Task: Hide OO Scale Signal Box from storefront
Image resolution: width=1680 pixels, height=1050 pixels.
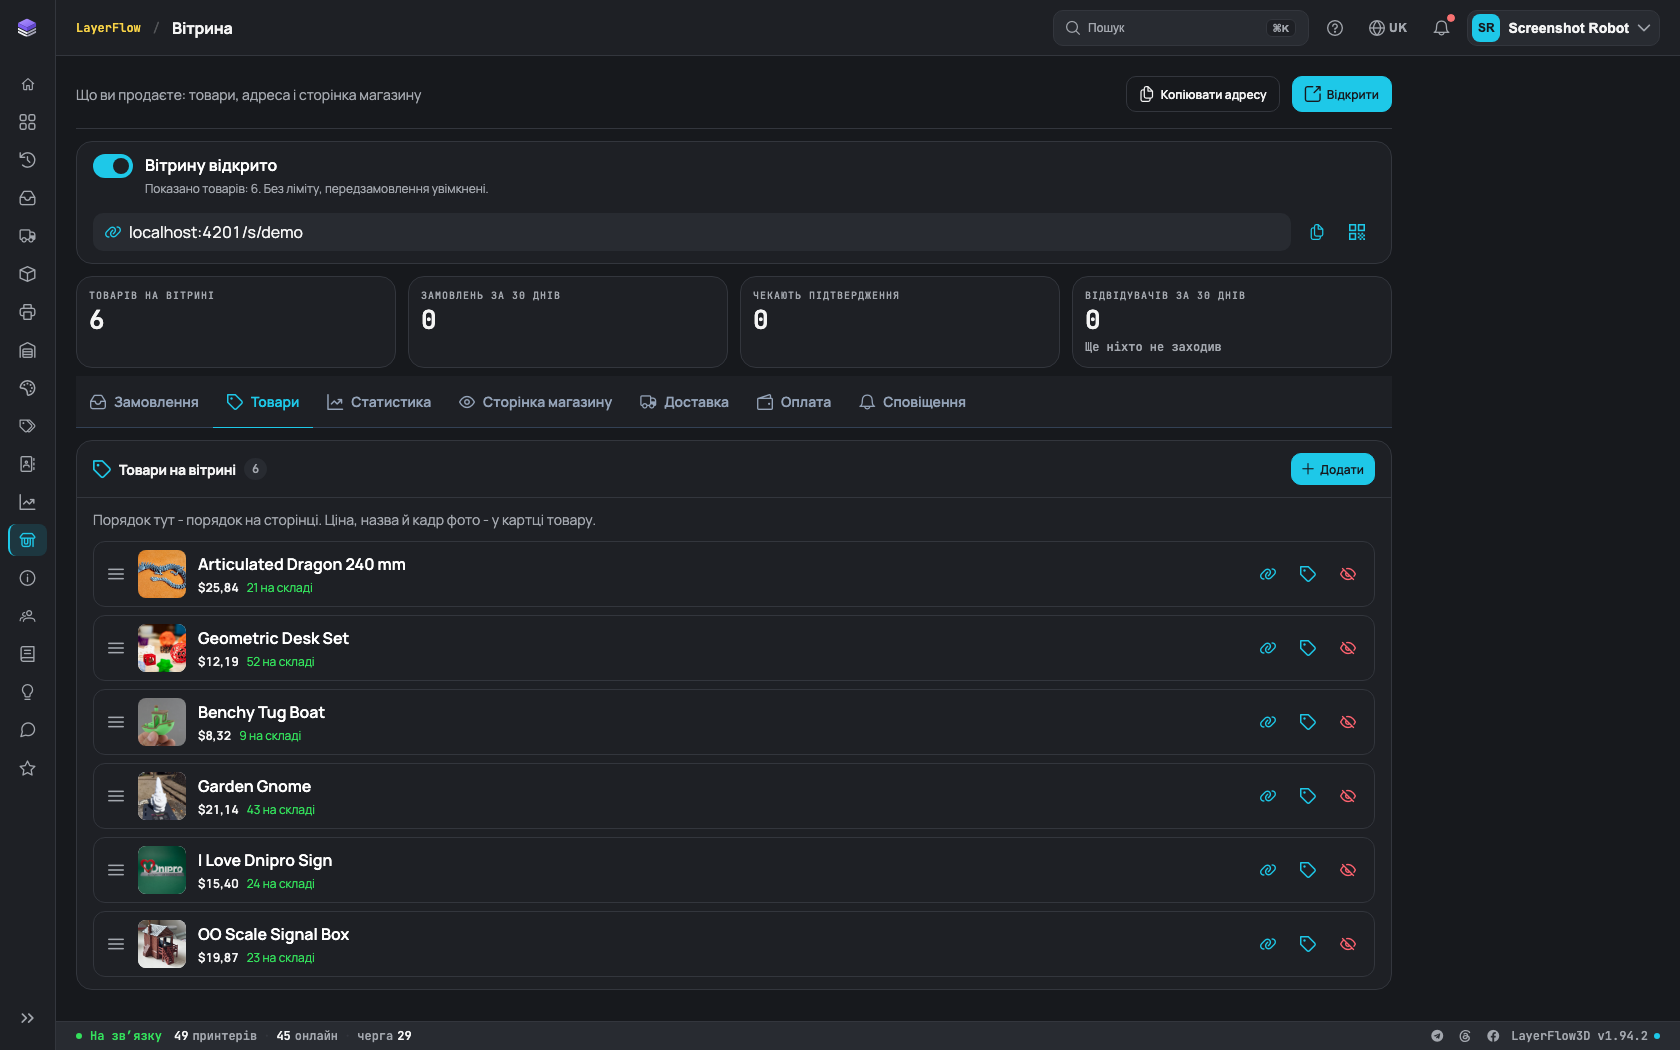Action: coord(1348,944)
